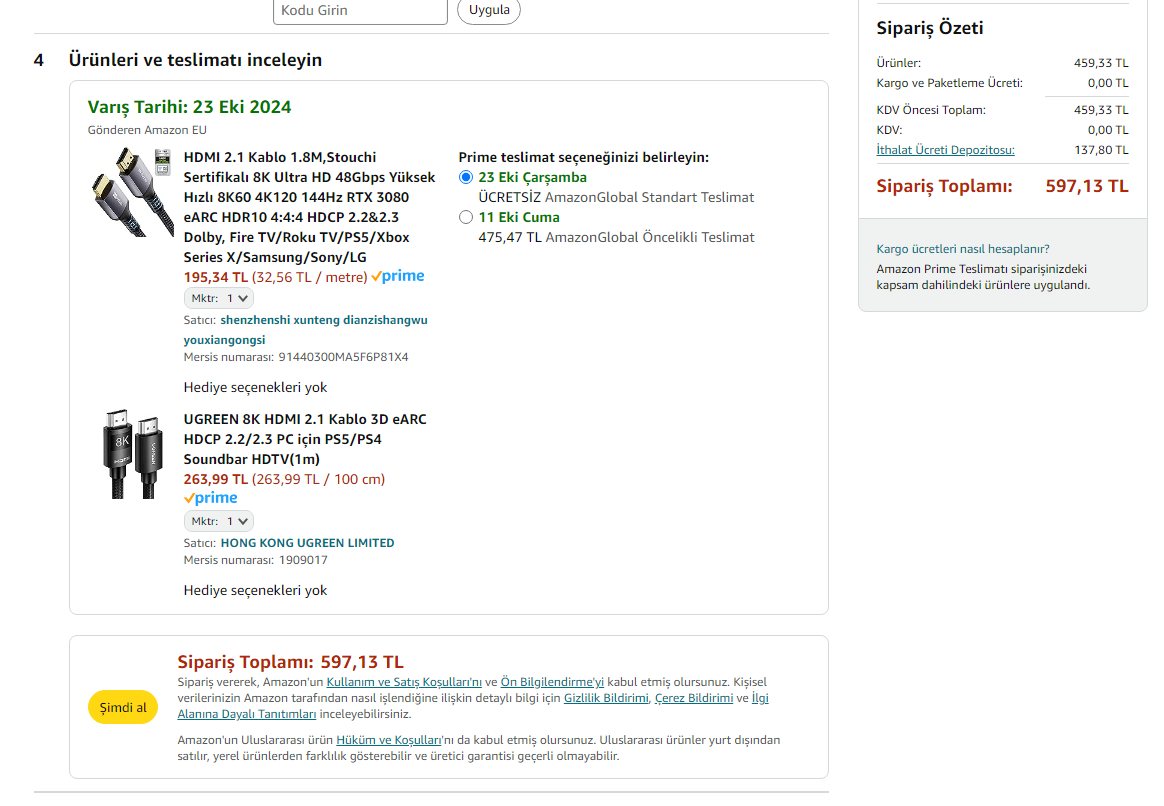Choose 11 Eki Cuma priority delivery option
1164x806 pixels.
point(465,217)
